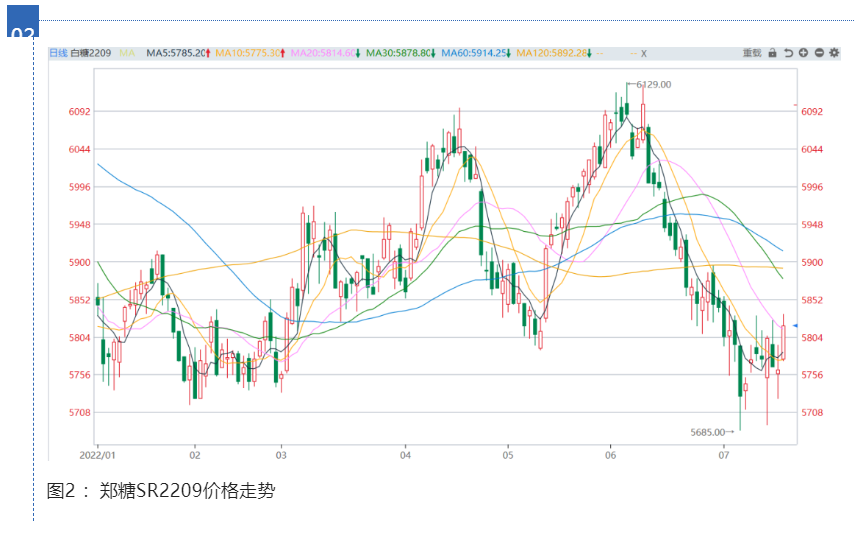Click the undo arrow icon

[x=788, y=52]
